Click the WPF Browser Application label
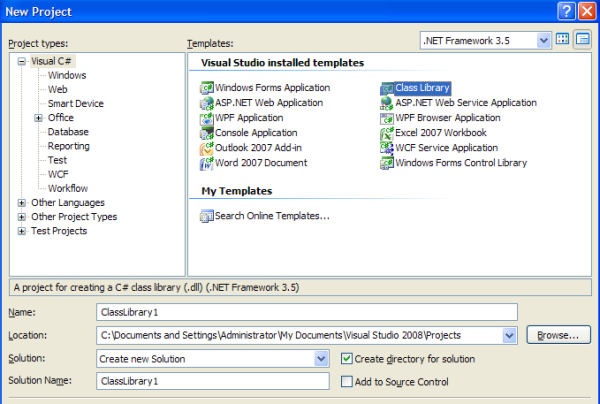 (448, 118)
